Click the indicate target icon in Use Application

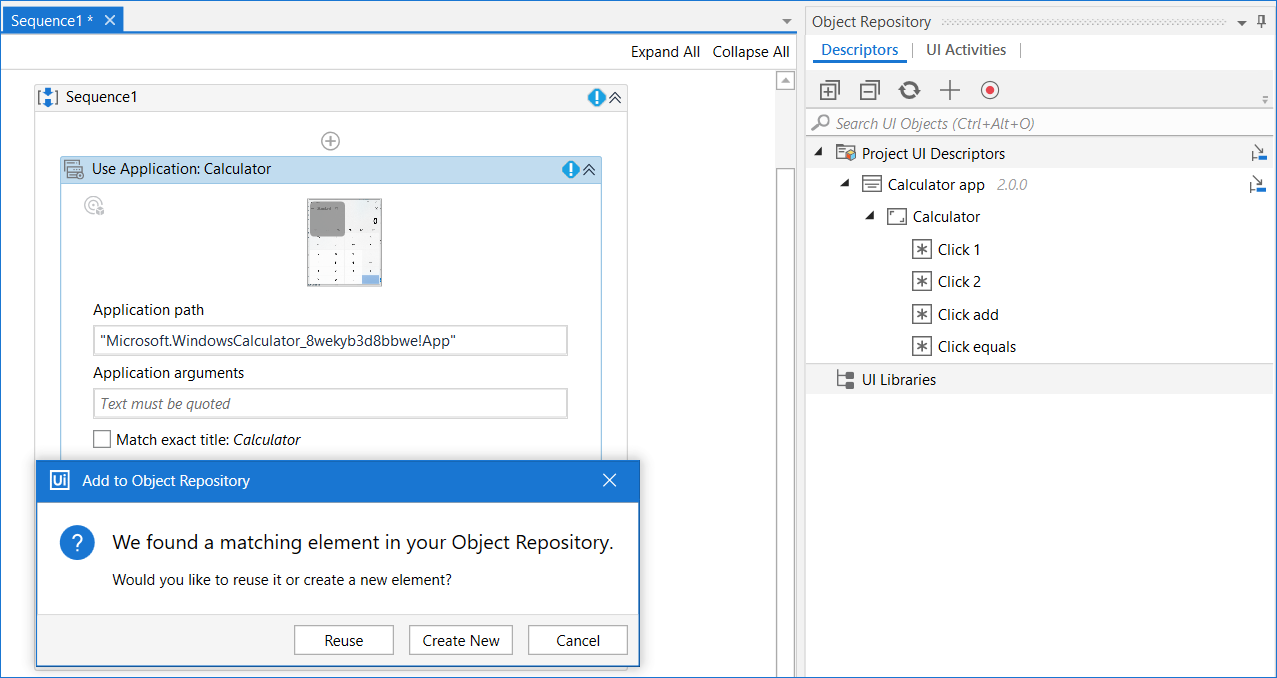click(x=94, y=206)
